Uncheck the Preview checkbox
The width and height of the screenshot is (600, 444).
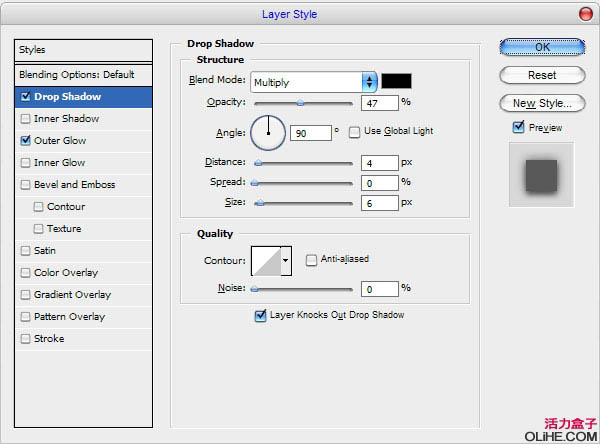(518, 127)
